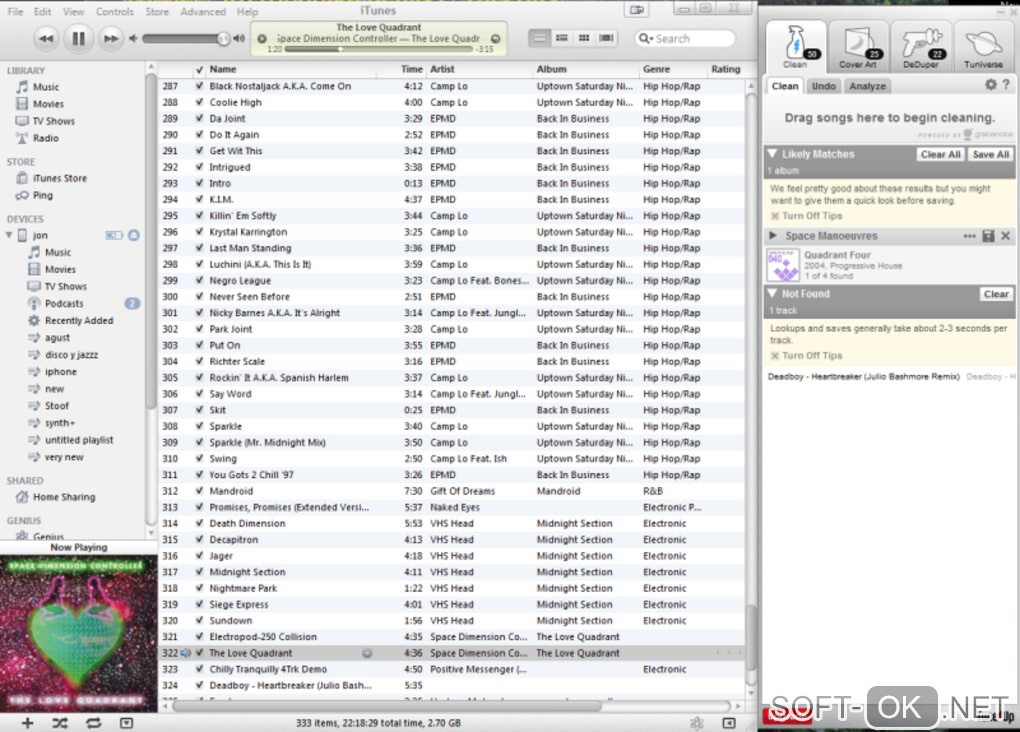Toggle shuffle at bottom bar
Viewport: 1020px width, 732px height.
(x=60, y=723)
